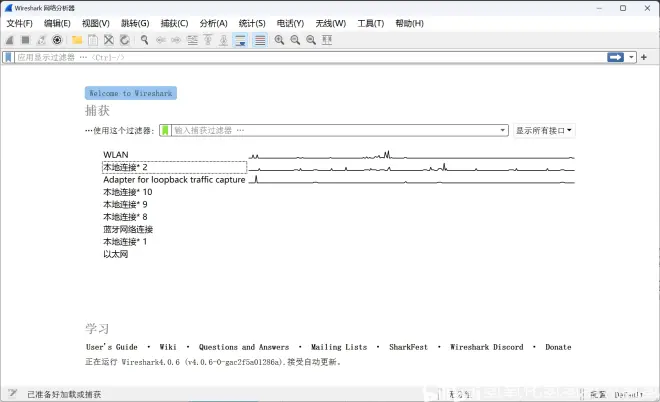Toggle auto-scroll during live capture
660x402 pixels.
coord(240,40)
